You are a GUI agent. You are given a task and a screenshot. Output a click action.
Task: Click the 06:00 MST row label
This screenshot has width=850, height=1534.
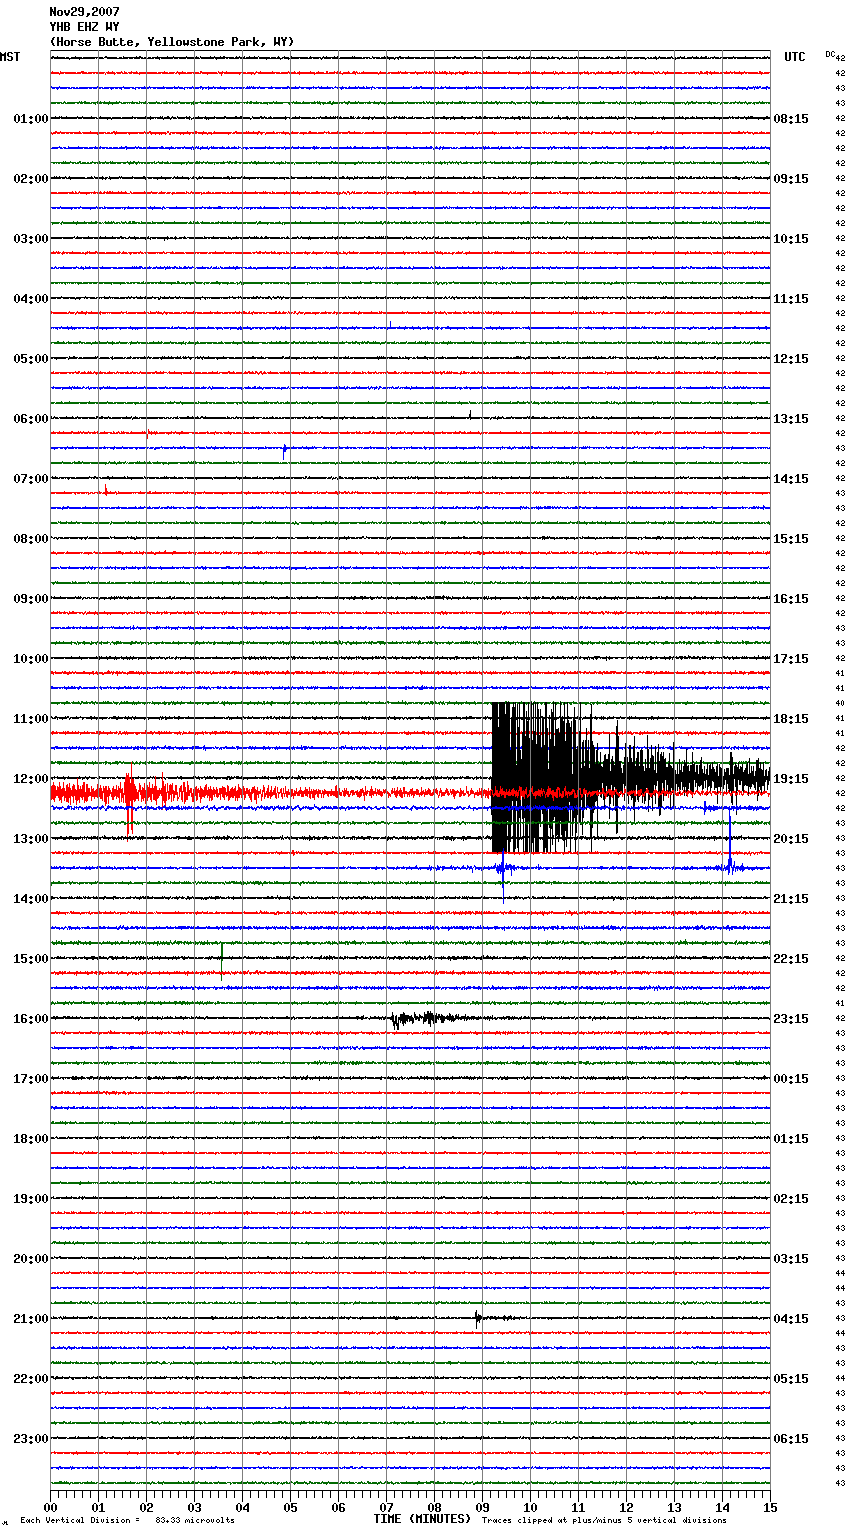(31, 419)
